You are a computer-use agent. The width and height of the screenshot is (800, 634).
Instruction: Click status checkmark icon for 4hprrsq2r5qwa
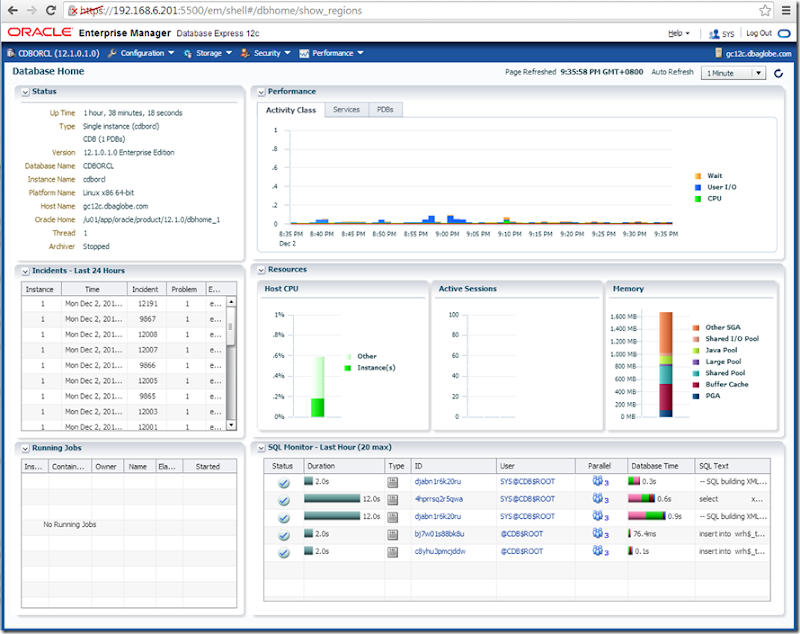(x=283, y=499)
